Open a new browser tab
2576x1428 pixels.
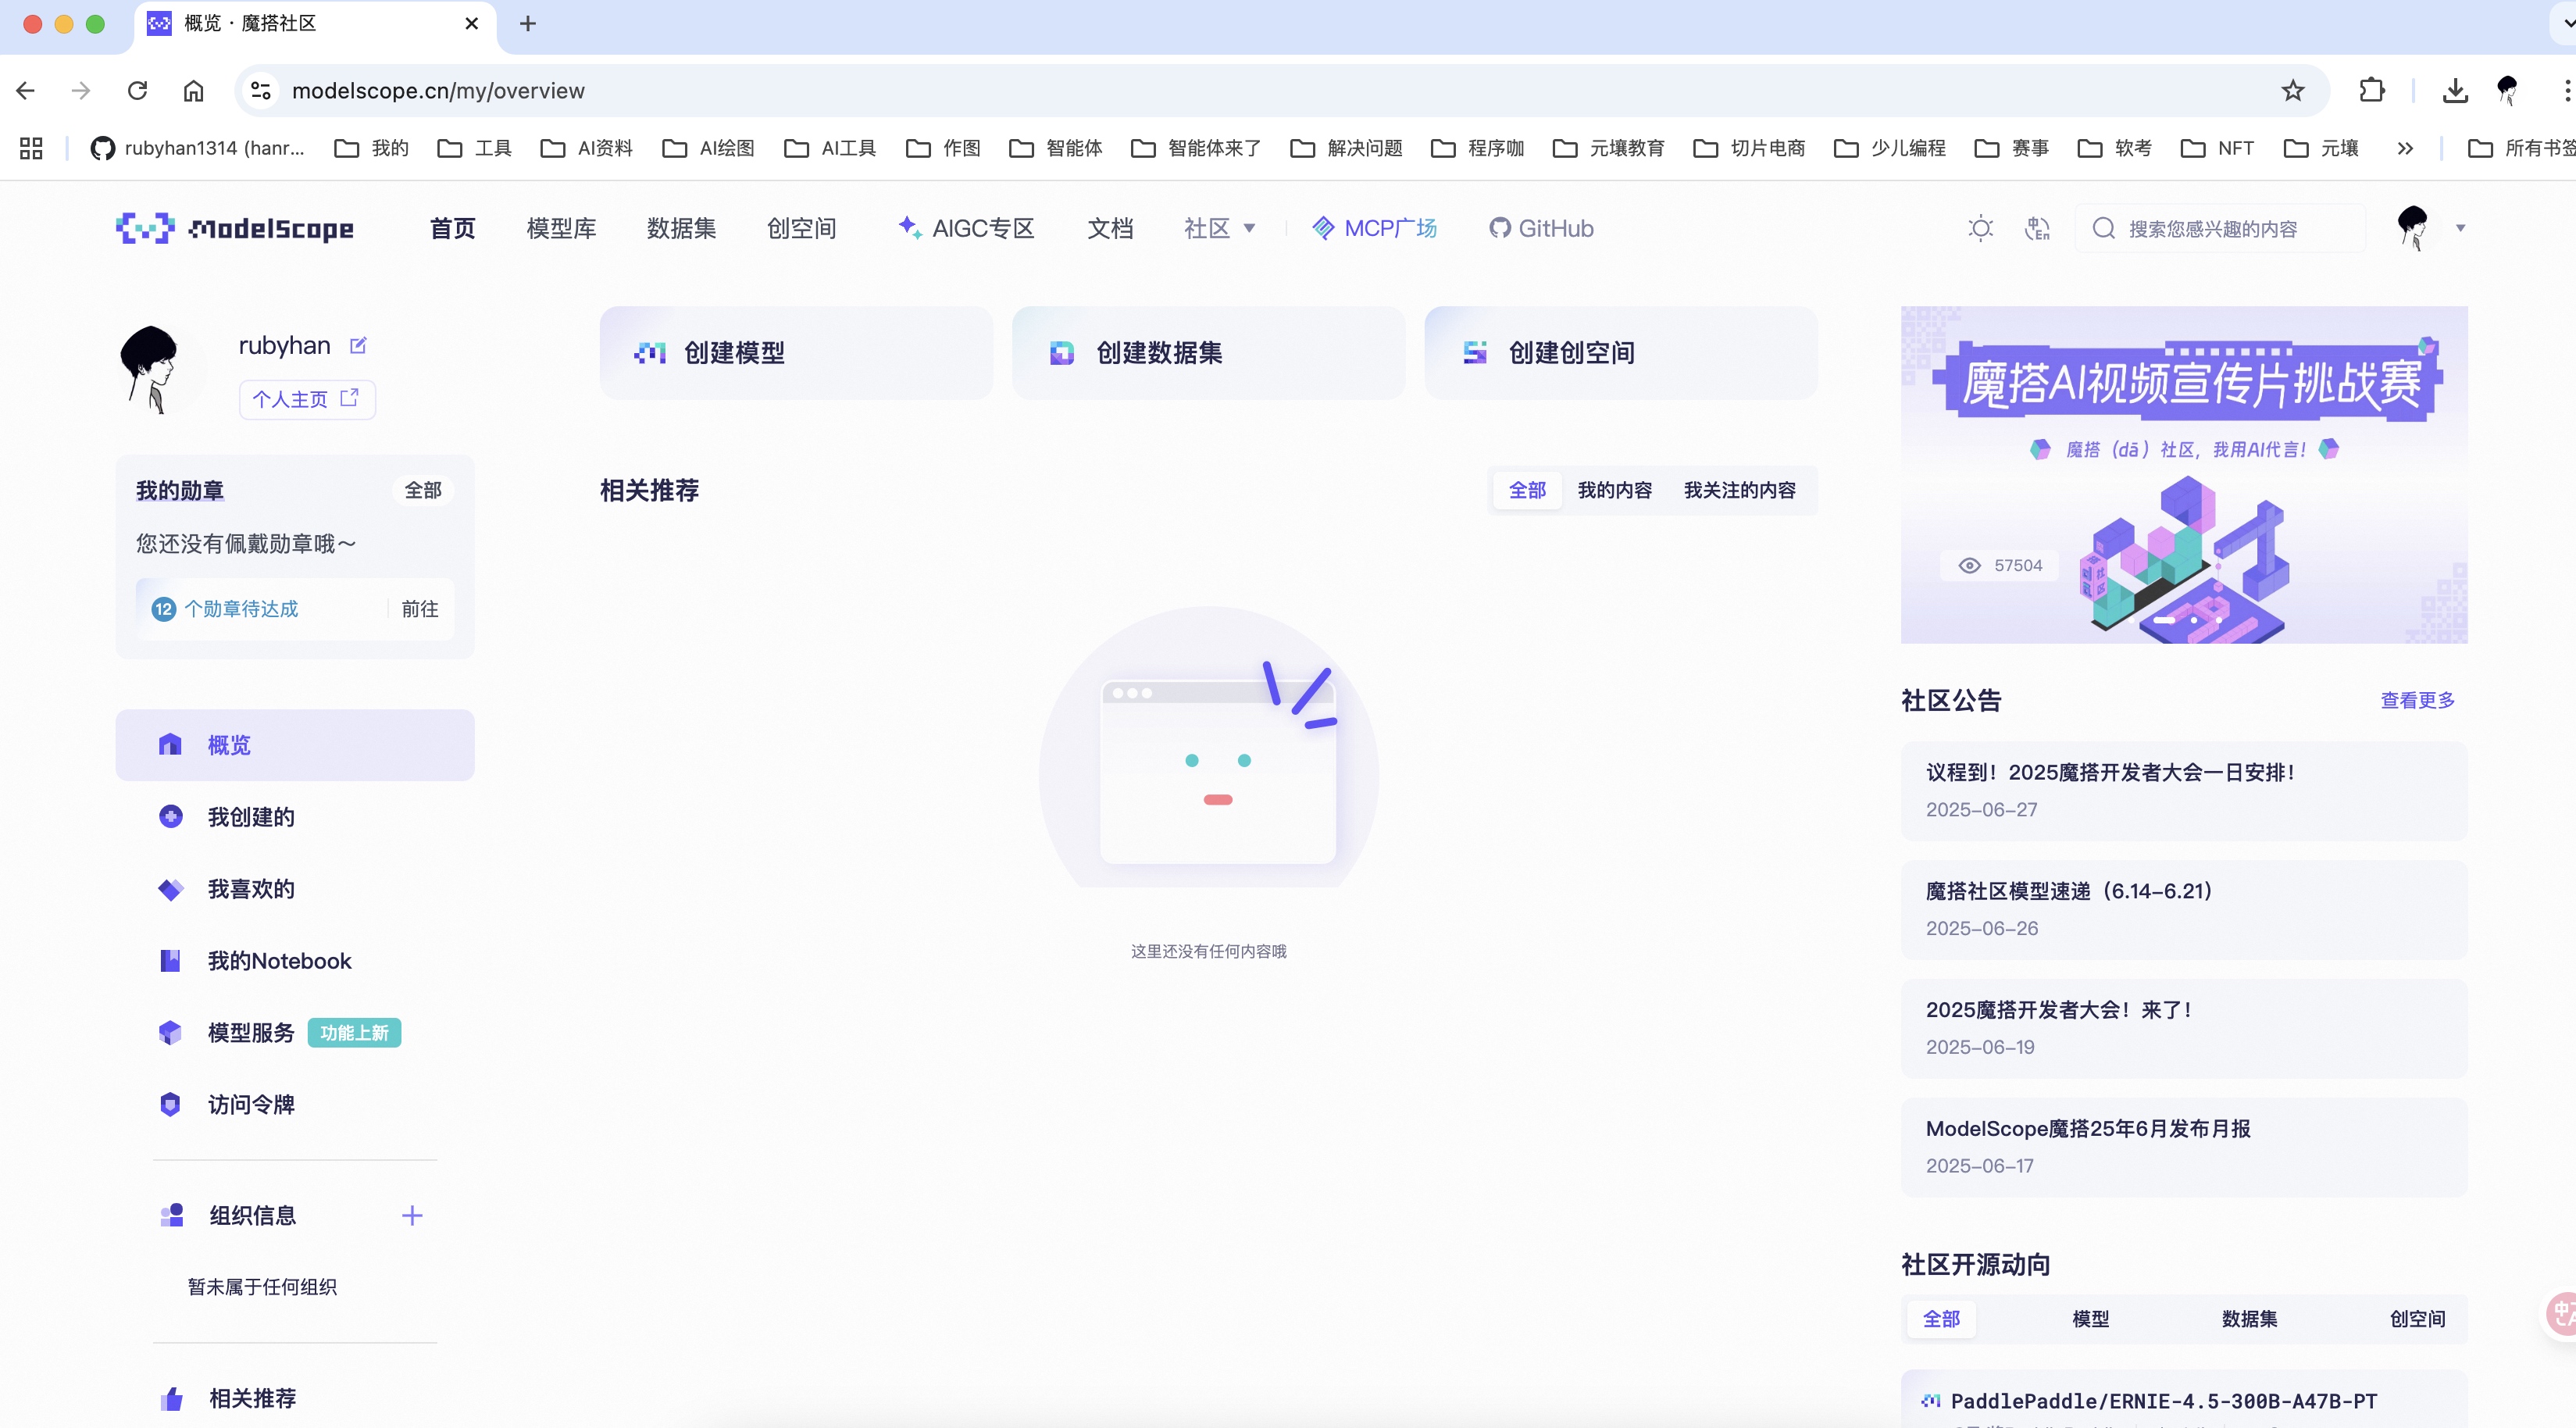tap(528, 23)
